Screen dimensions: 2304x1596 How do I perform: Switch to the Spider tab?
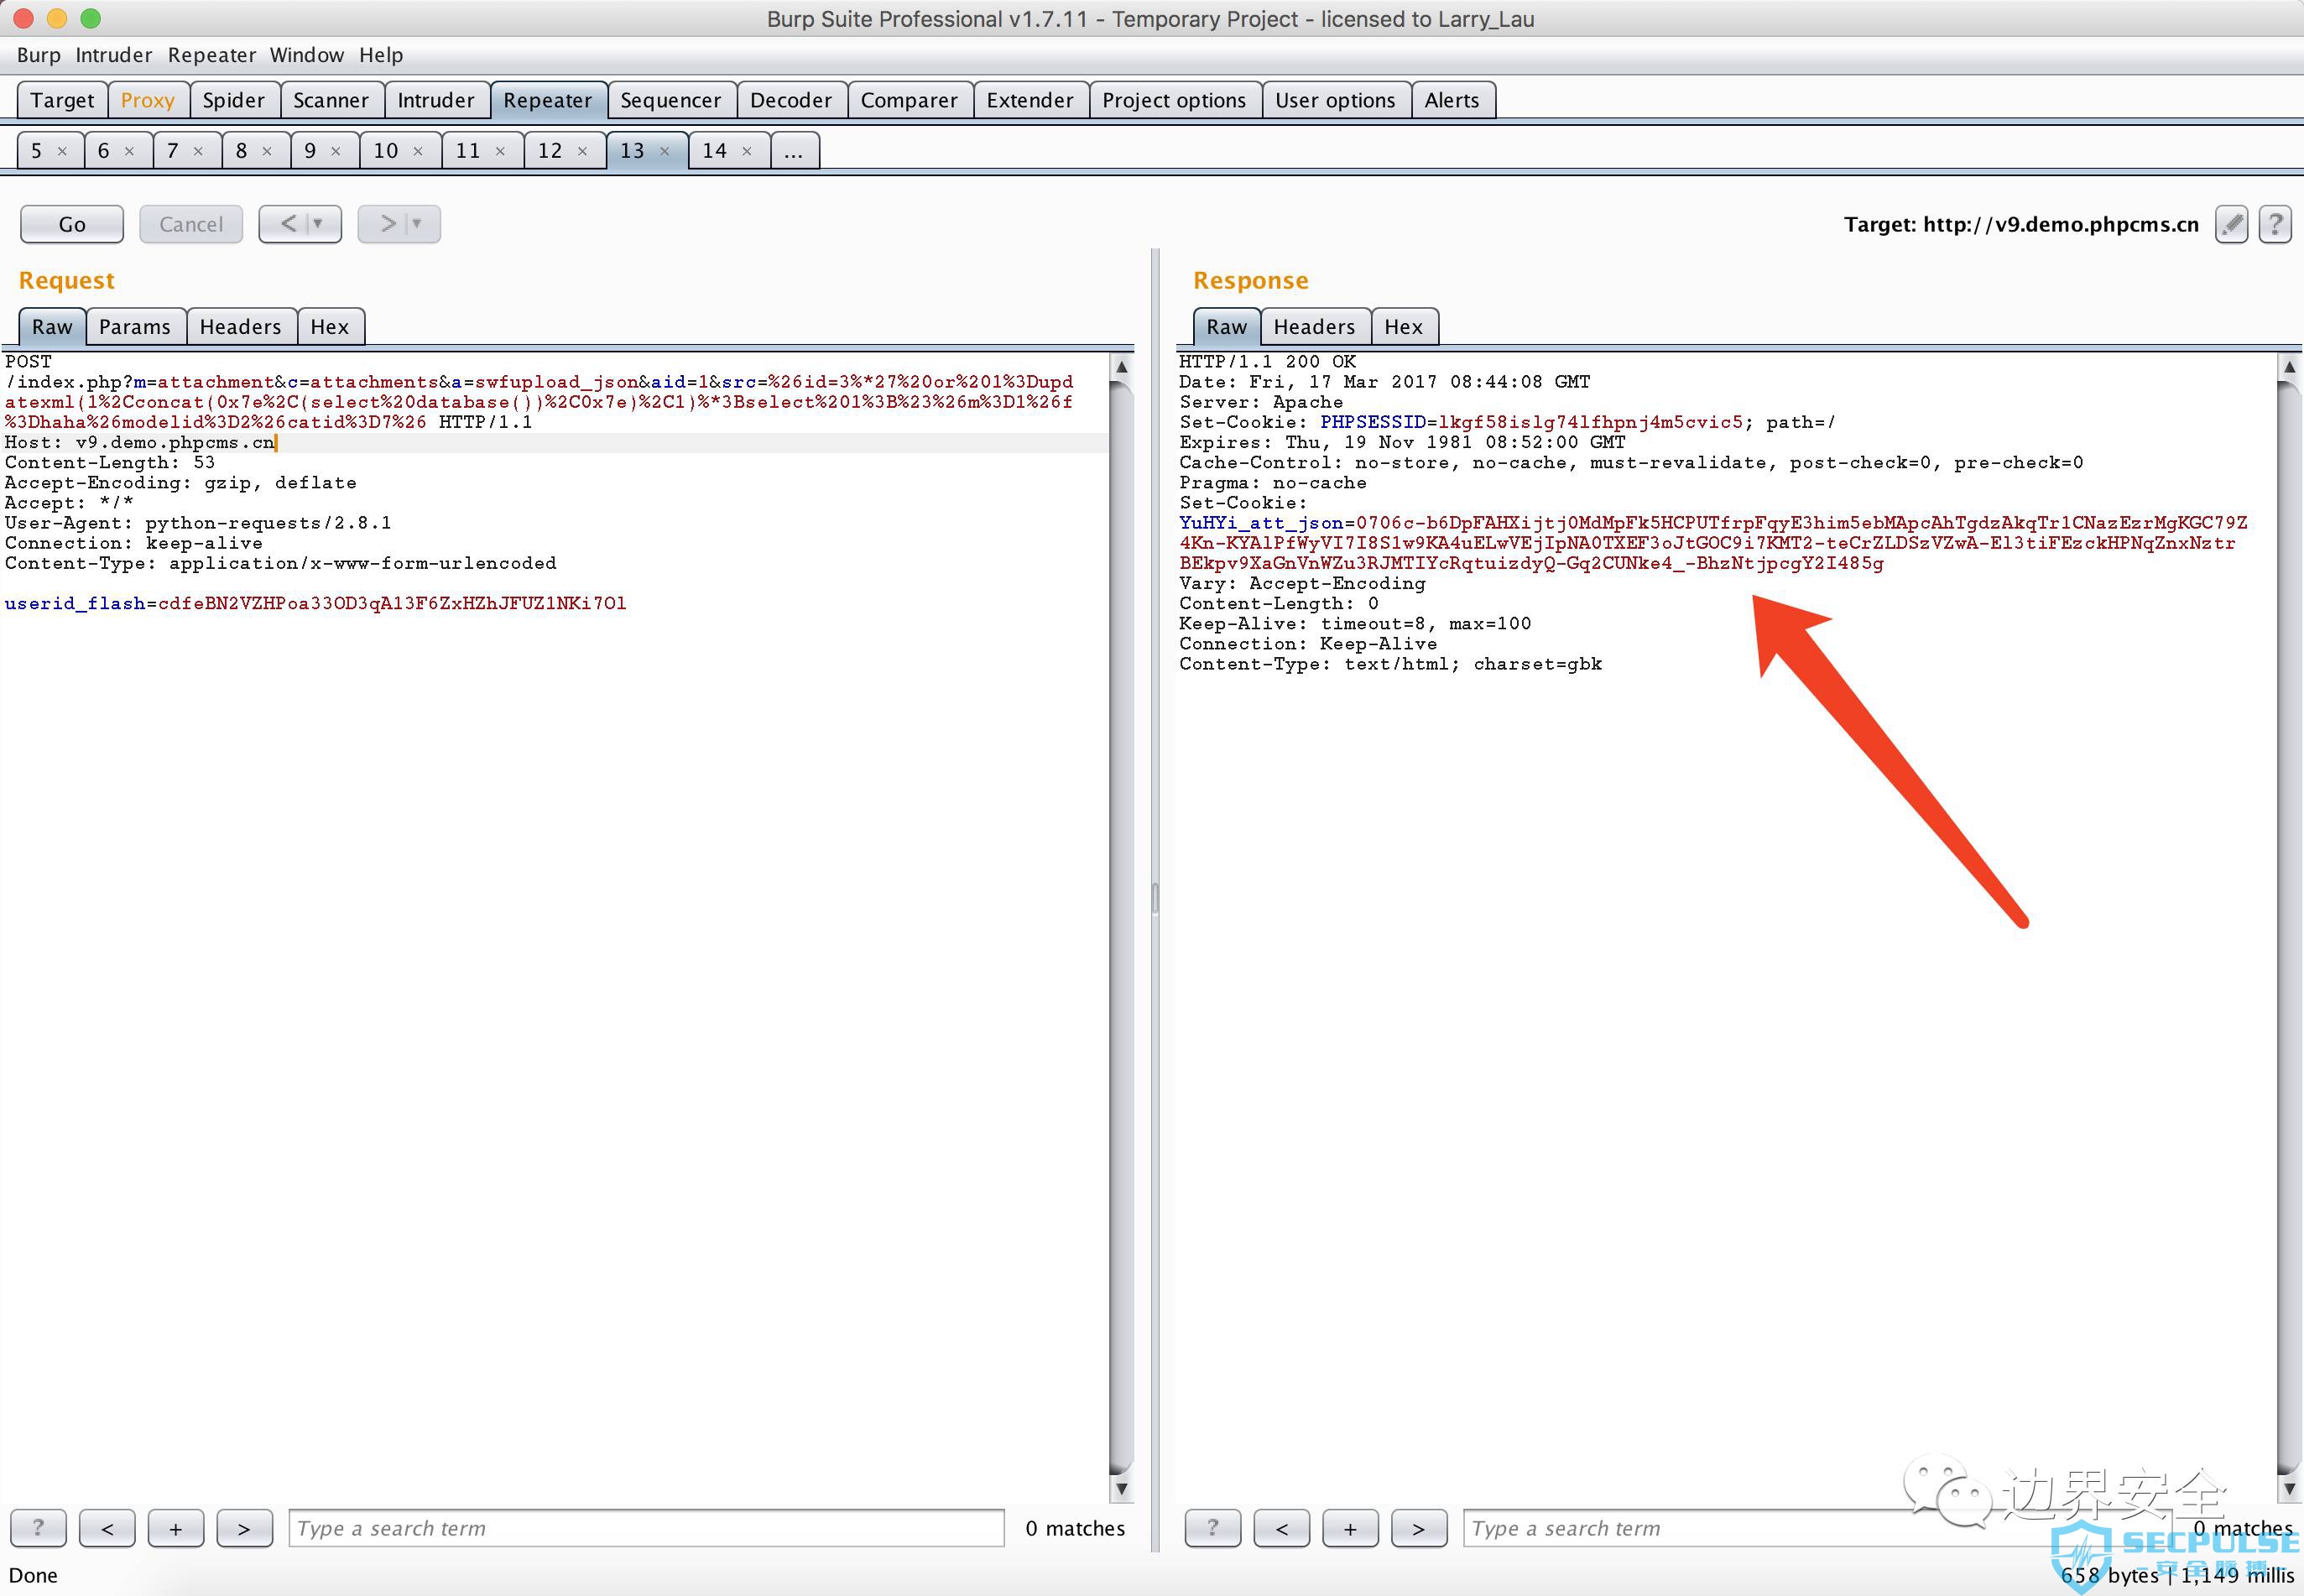[234, 100]
